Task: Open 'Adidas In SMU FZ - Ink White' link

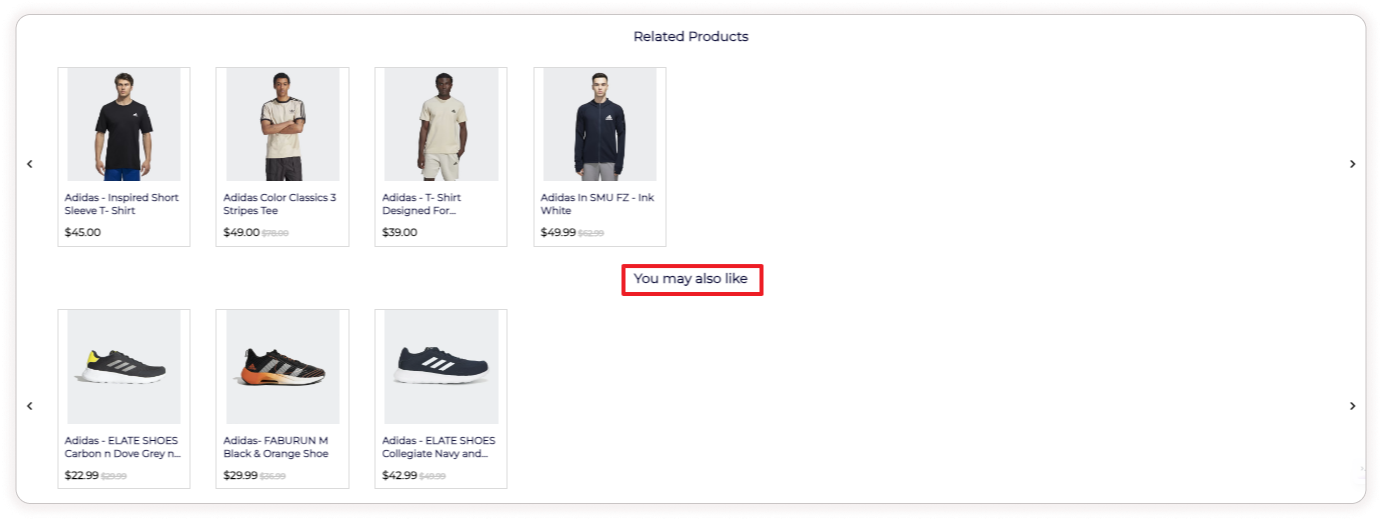Action: 597,204
